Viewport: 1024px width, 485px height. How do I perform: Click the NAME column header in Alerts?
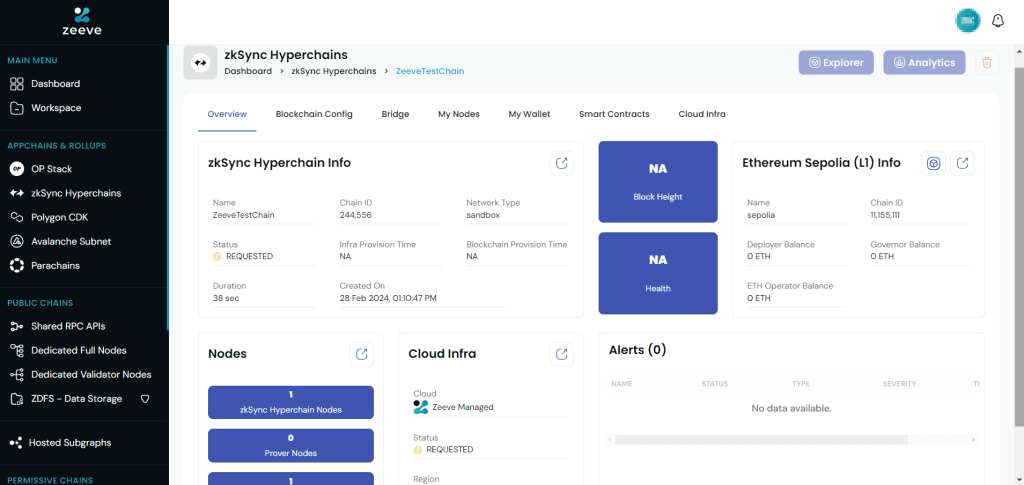pyautogui.click(x=621, y=384)
